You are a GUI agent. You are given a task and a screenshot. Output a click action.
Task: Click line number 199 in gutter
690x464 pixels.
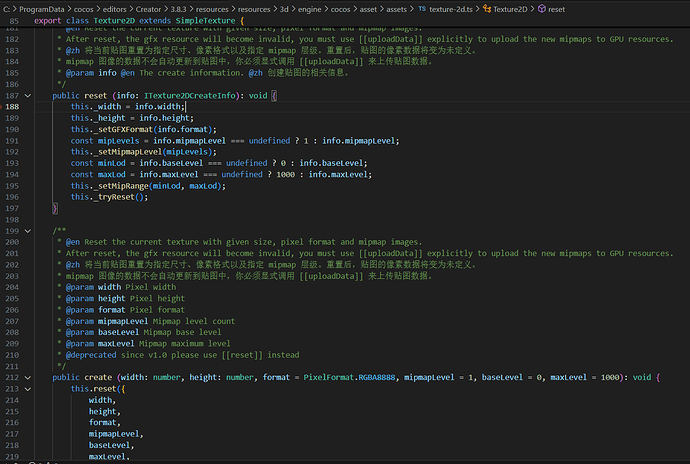(12, 230)
